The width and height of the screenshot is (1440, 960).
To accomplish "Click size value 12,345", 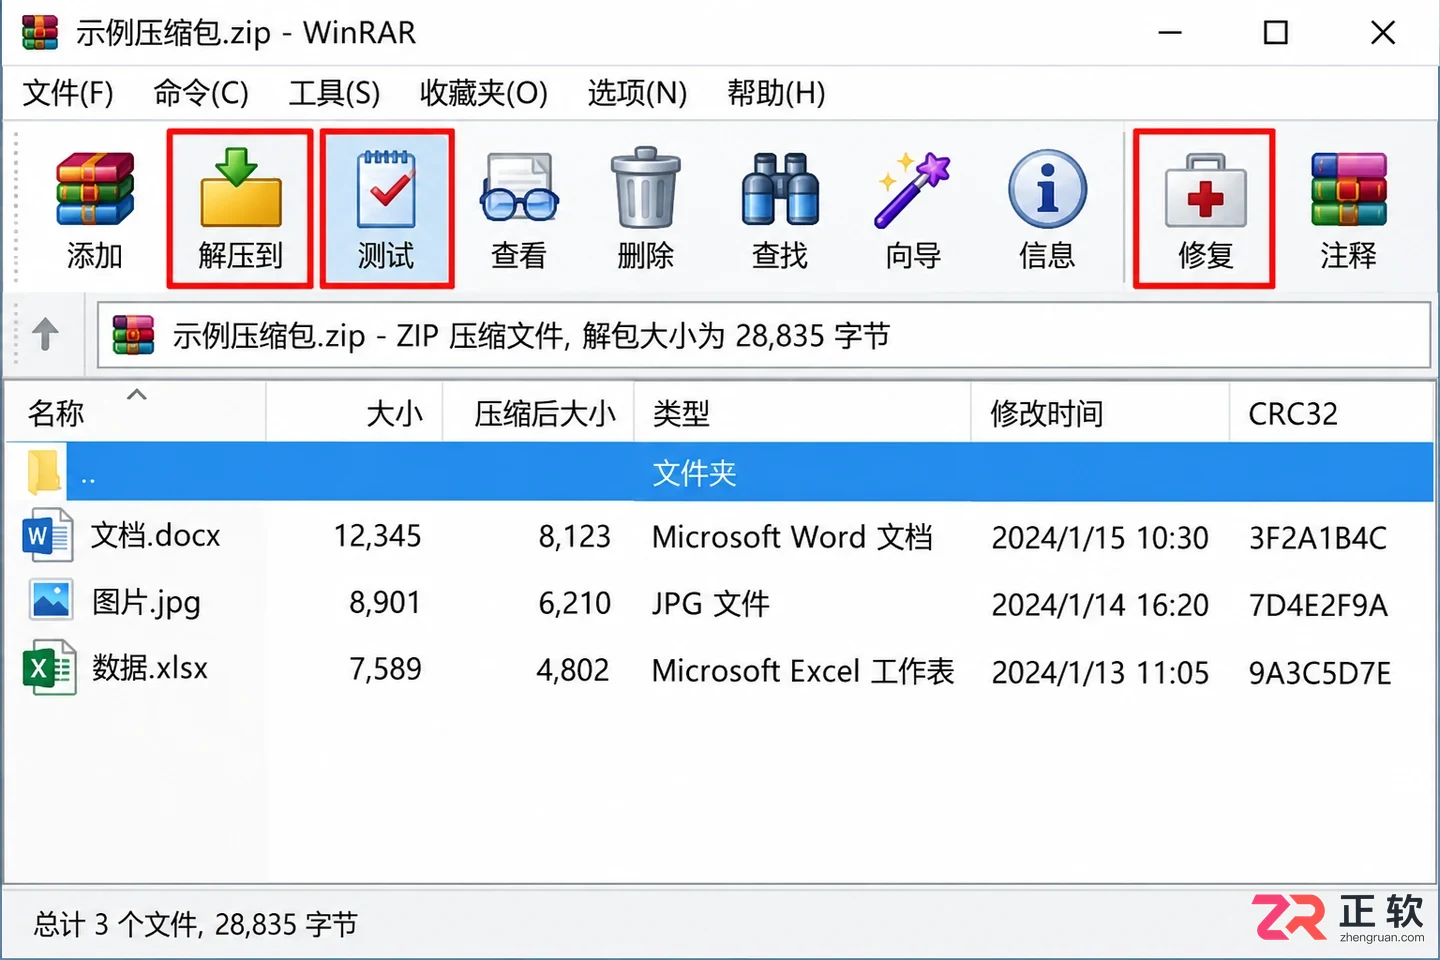I will click(x=377, y=536).
